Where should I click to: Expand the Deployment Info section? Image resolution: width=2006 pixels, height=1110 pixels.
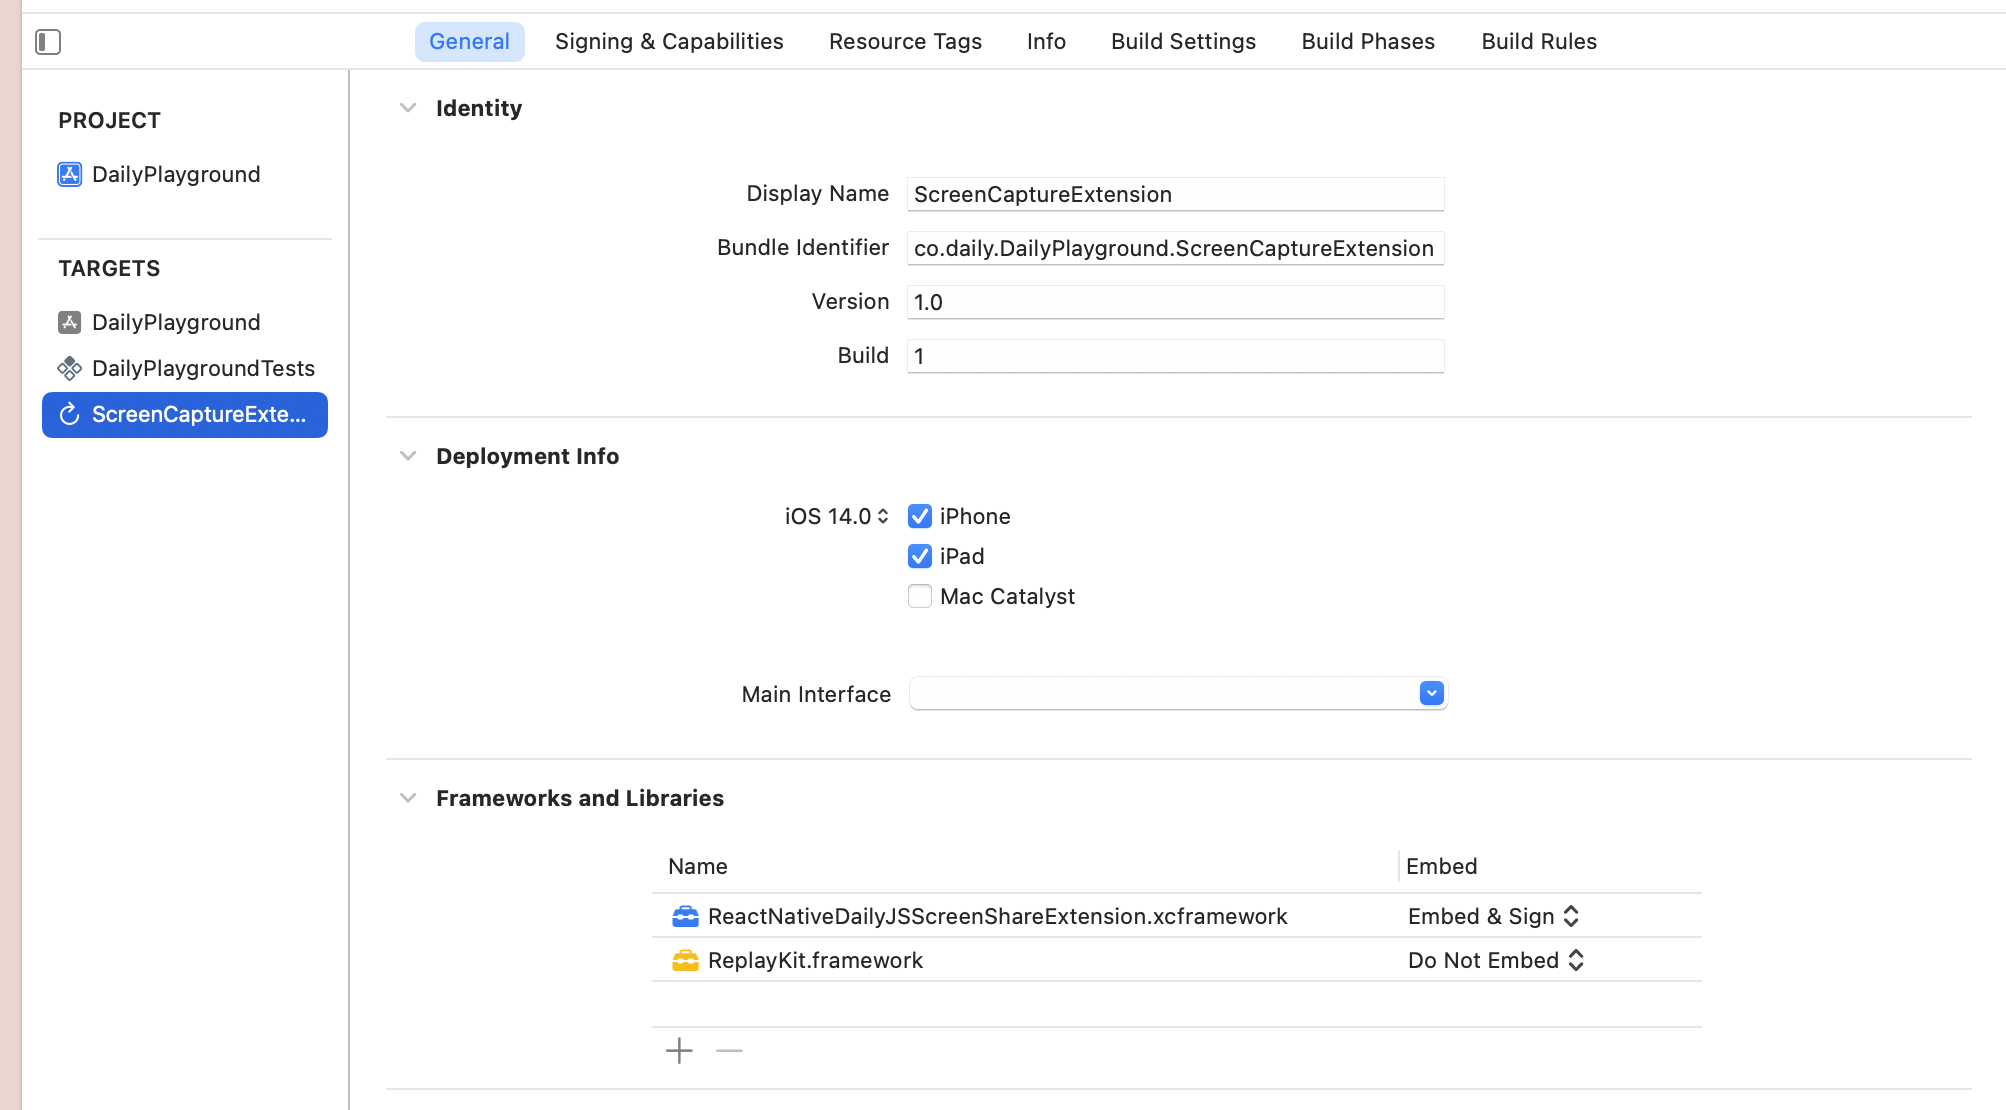point(409,455)
